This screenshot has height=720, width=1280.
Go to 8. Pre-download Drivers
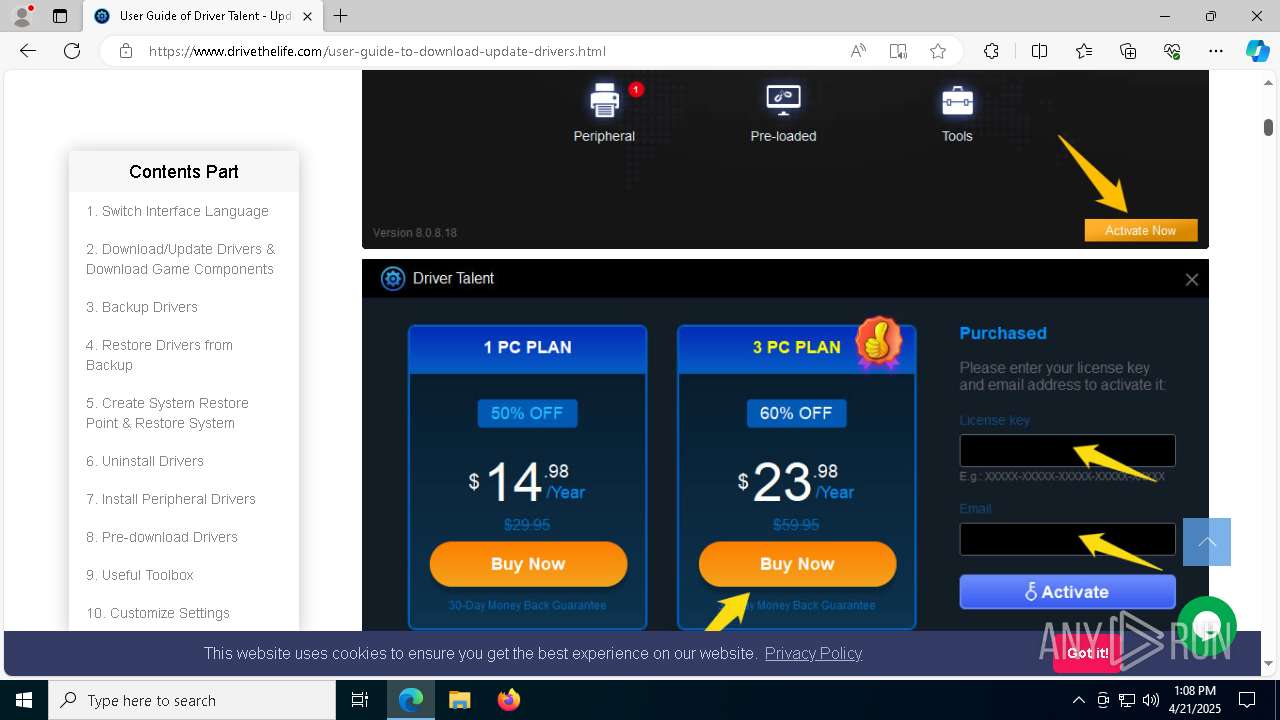point(162,537)
